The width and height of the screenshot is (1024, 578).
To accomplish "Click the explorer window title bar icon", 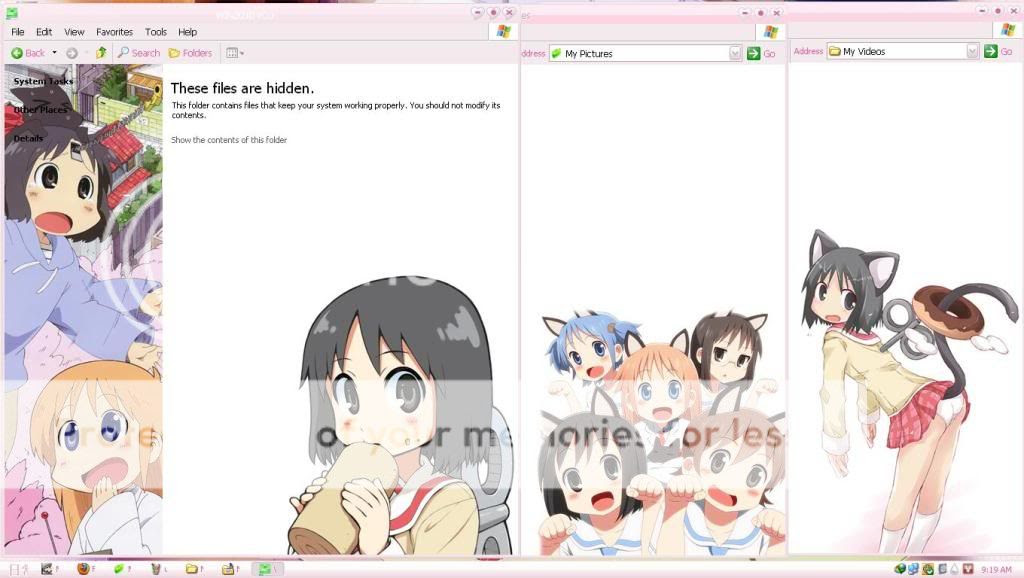I will point(12,13).
